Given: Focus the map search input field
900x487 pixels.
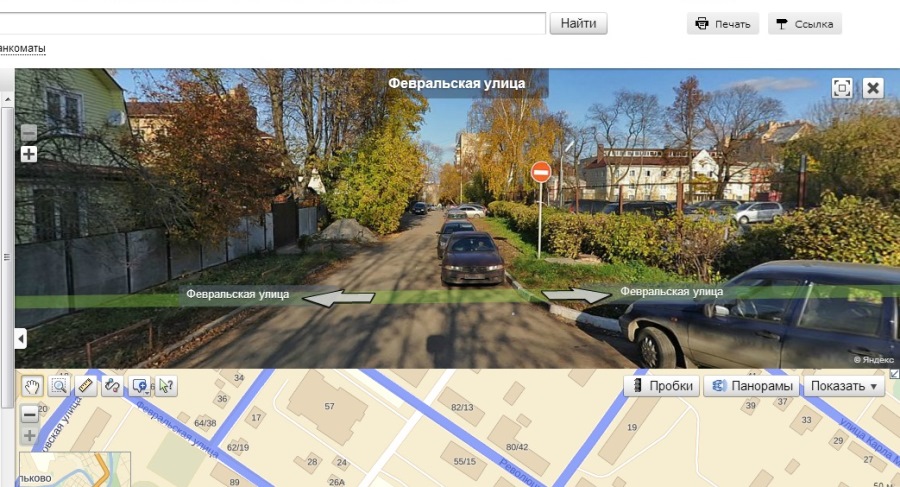Looking at the screenshot, I should coord(272,24).
